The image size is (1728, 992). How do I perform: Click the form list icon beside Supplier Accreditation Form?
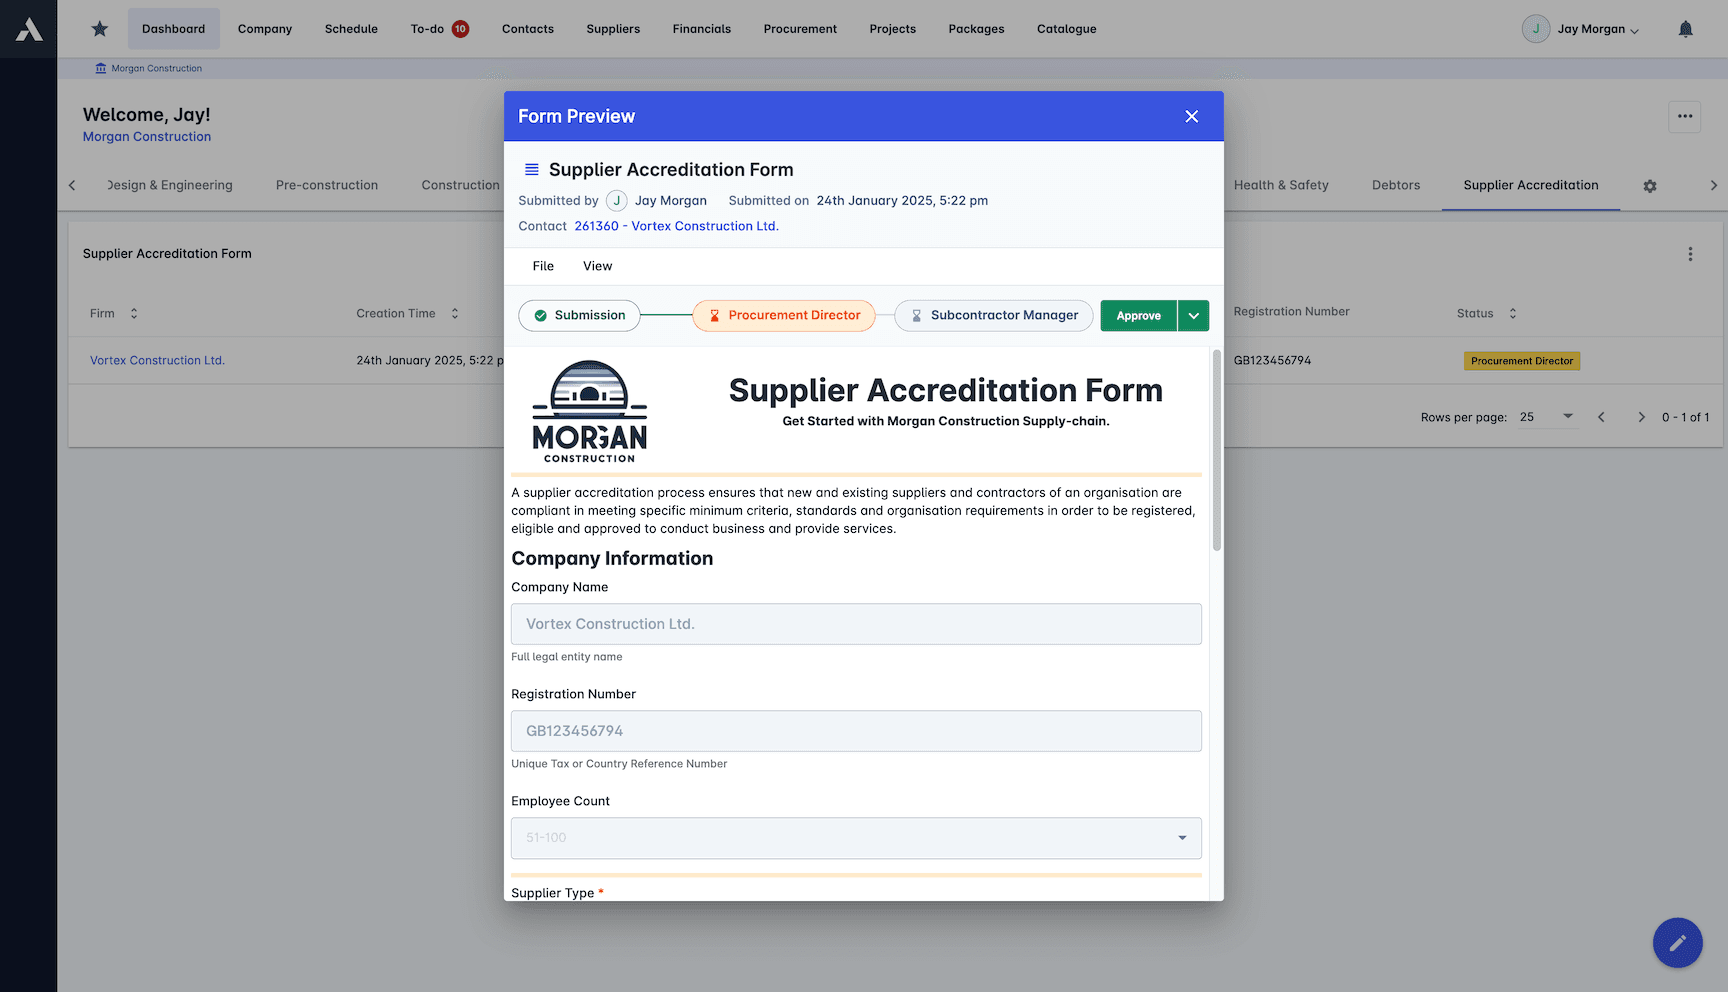pos(531,169)
